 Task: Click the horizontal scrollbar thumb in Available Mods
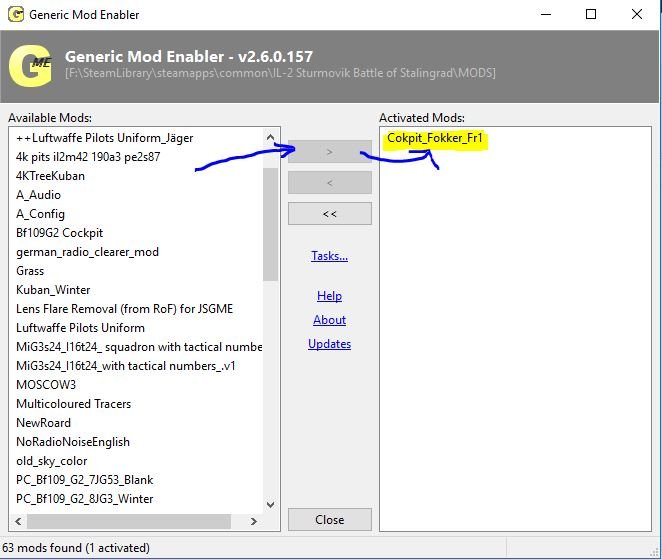(x=129, y=521)
